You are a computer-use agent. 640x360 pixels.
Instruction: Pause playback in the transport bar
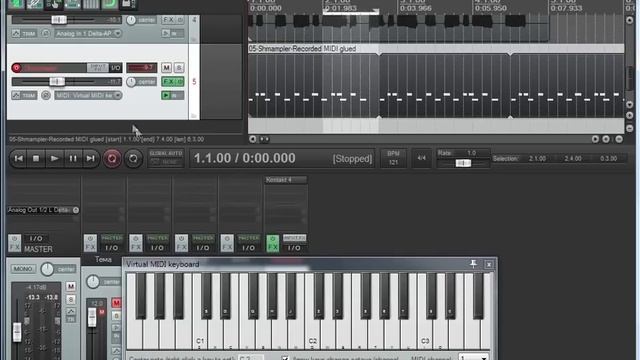[73, 158]
